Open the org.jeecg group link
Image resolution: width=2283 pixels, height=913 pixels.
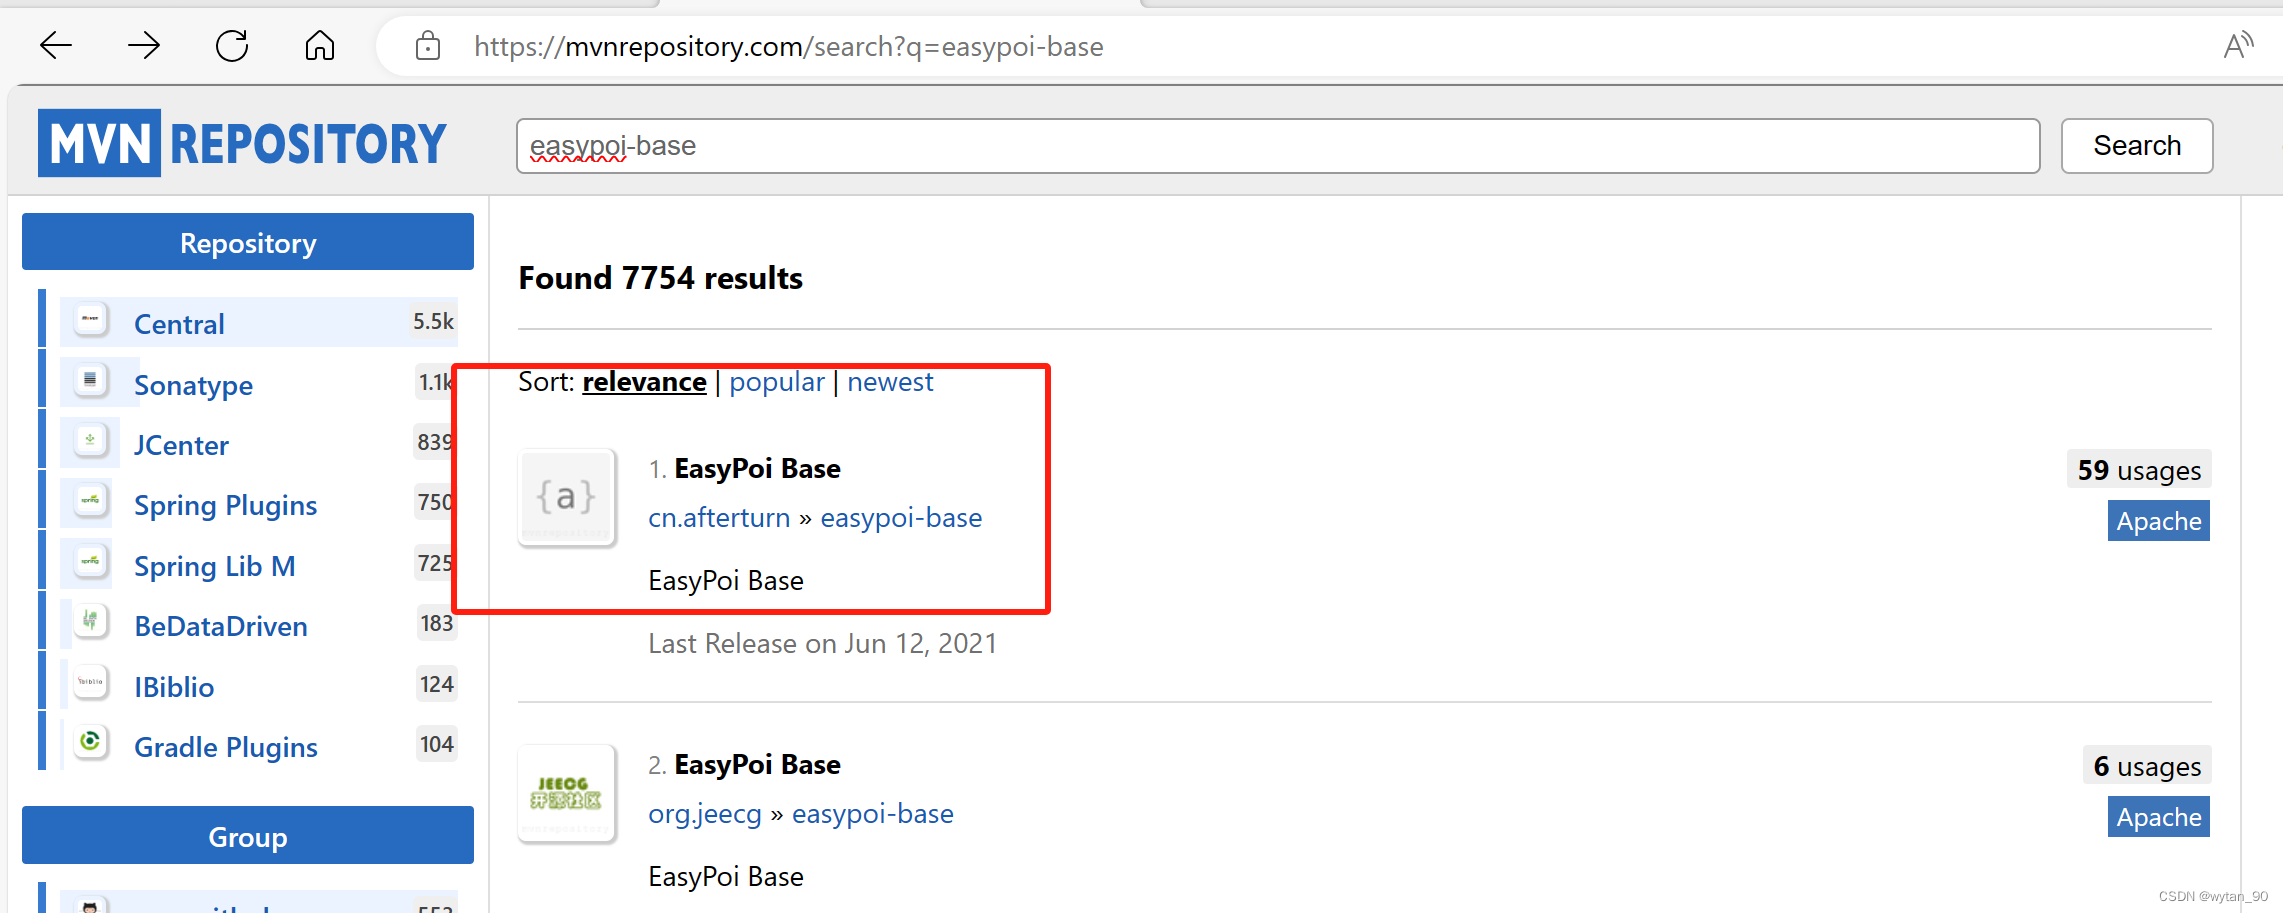pos(705,814)
